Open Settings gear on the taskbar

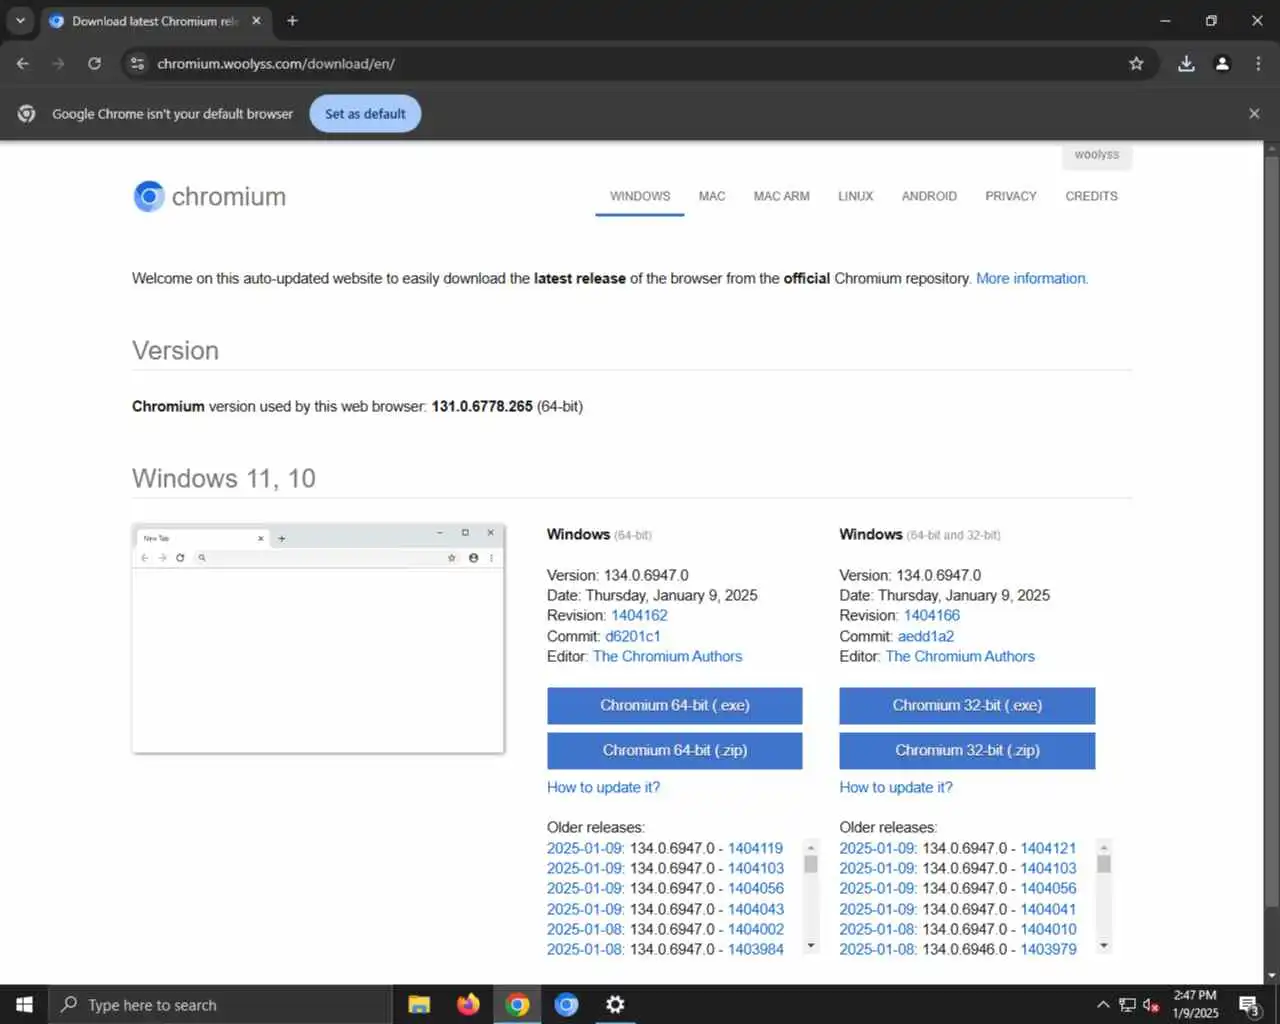point(615,1004)
